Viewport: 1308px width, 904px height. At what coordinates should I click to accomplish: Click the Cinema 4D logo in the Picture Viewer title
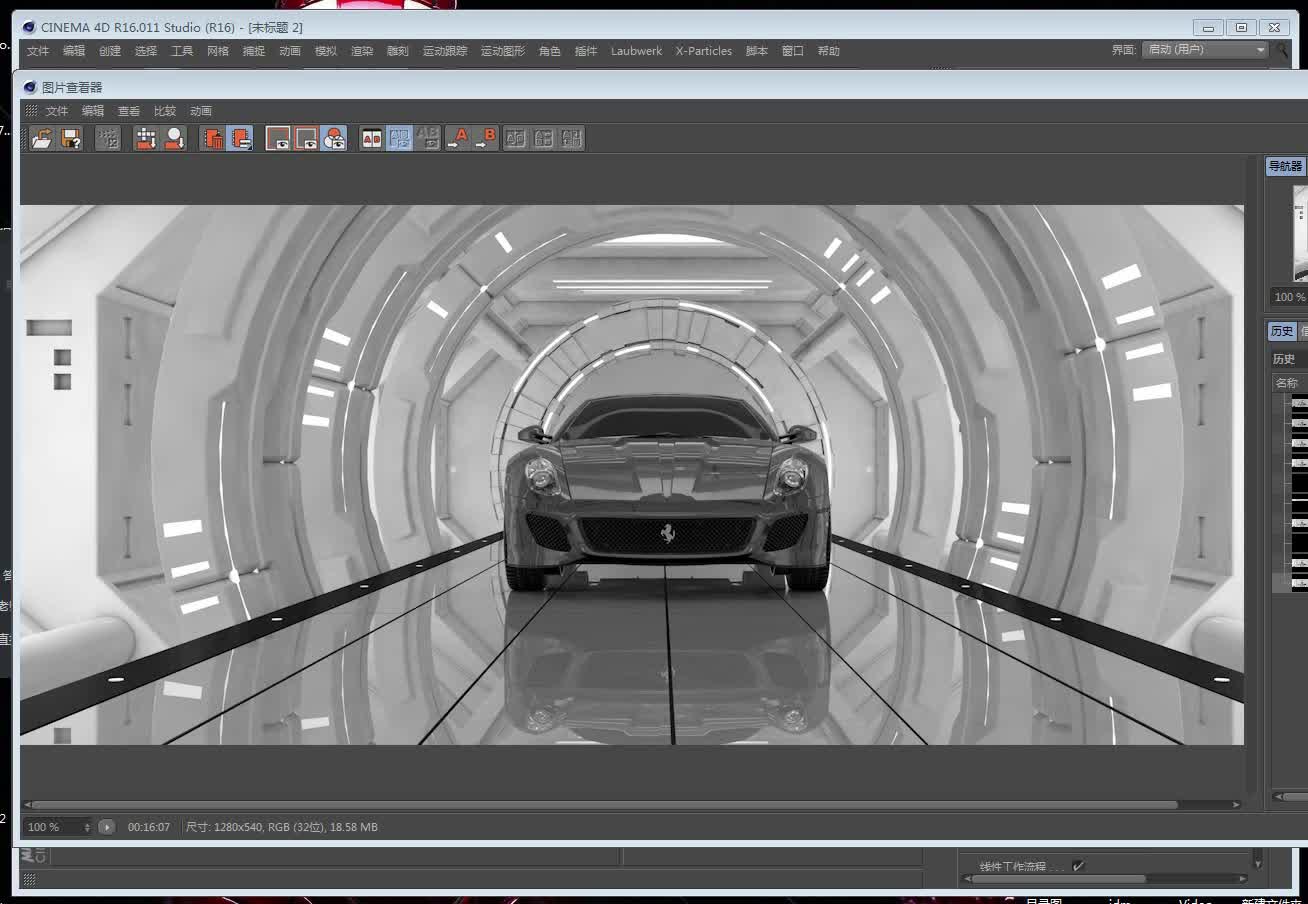pyautogui.click(x=30, y=87)
